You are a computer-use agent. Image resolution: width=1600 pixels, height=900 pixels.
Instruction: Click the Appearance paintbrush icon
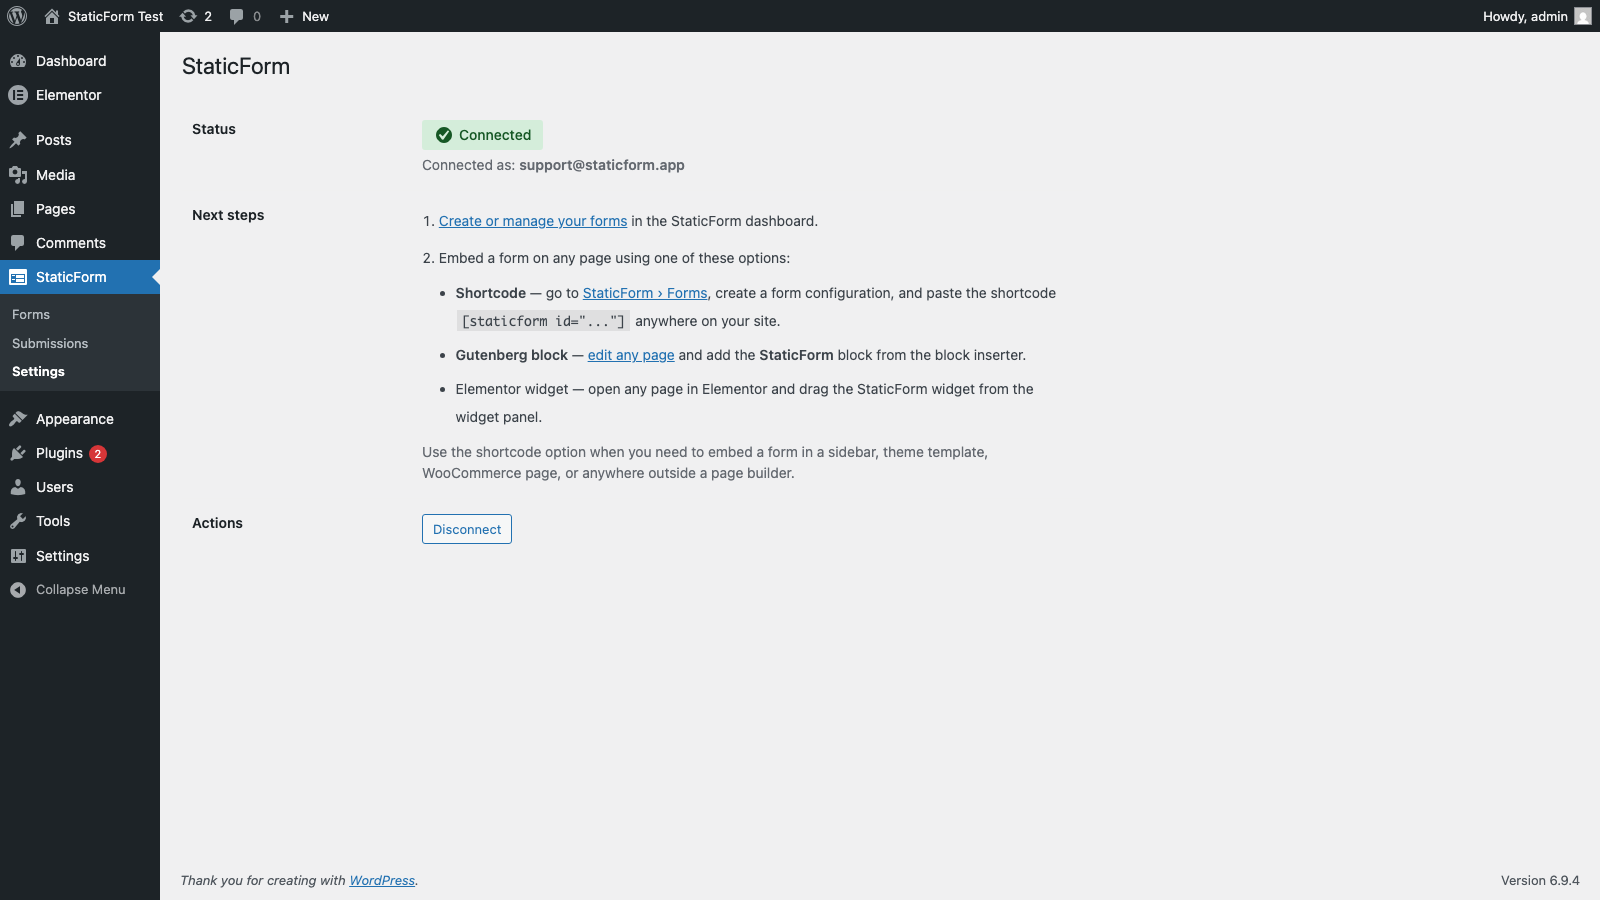tap(18, 419)
